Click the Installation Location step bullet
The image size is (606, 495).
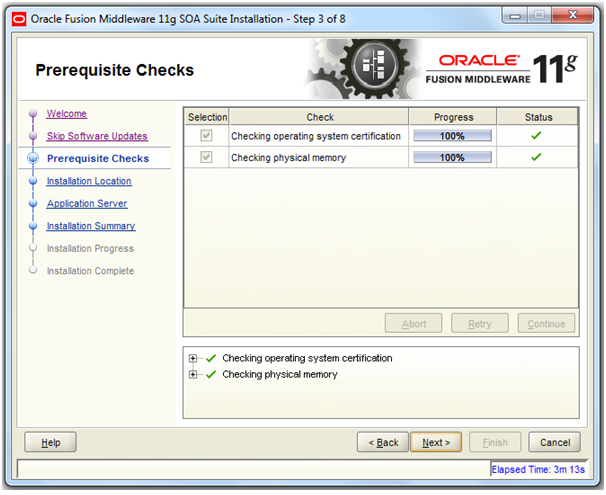coord(33,181)
